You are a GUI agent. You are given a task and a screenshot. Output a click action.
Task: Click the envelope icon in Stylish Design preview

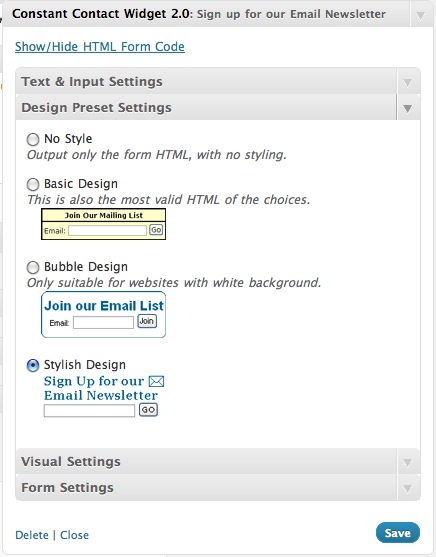click(x=156, y=382)
